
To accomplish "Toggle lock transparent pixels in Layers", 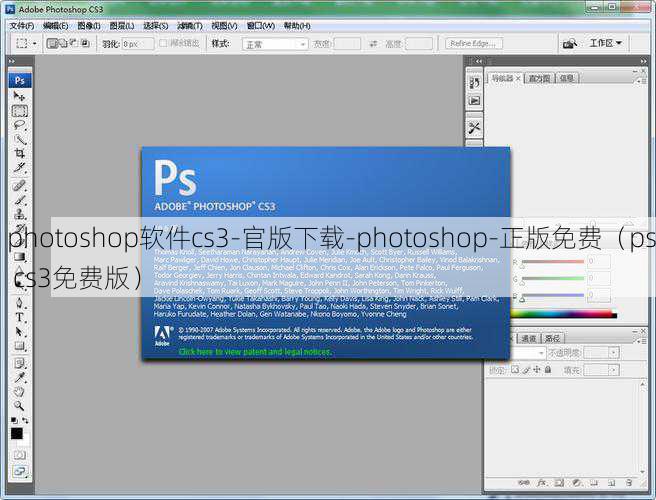I will tap(515, 369).
